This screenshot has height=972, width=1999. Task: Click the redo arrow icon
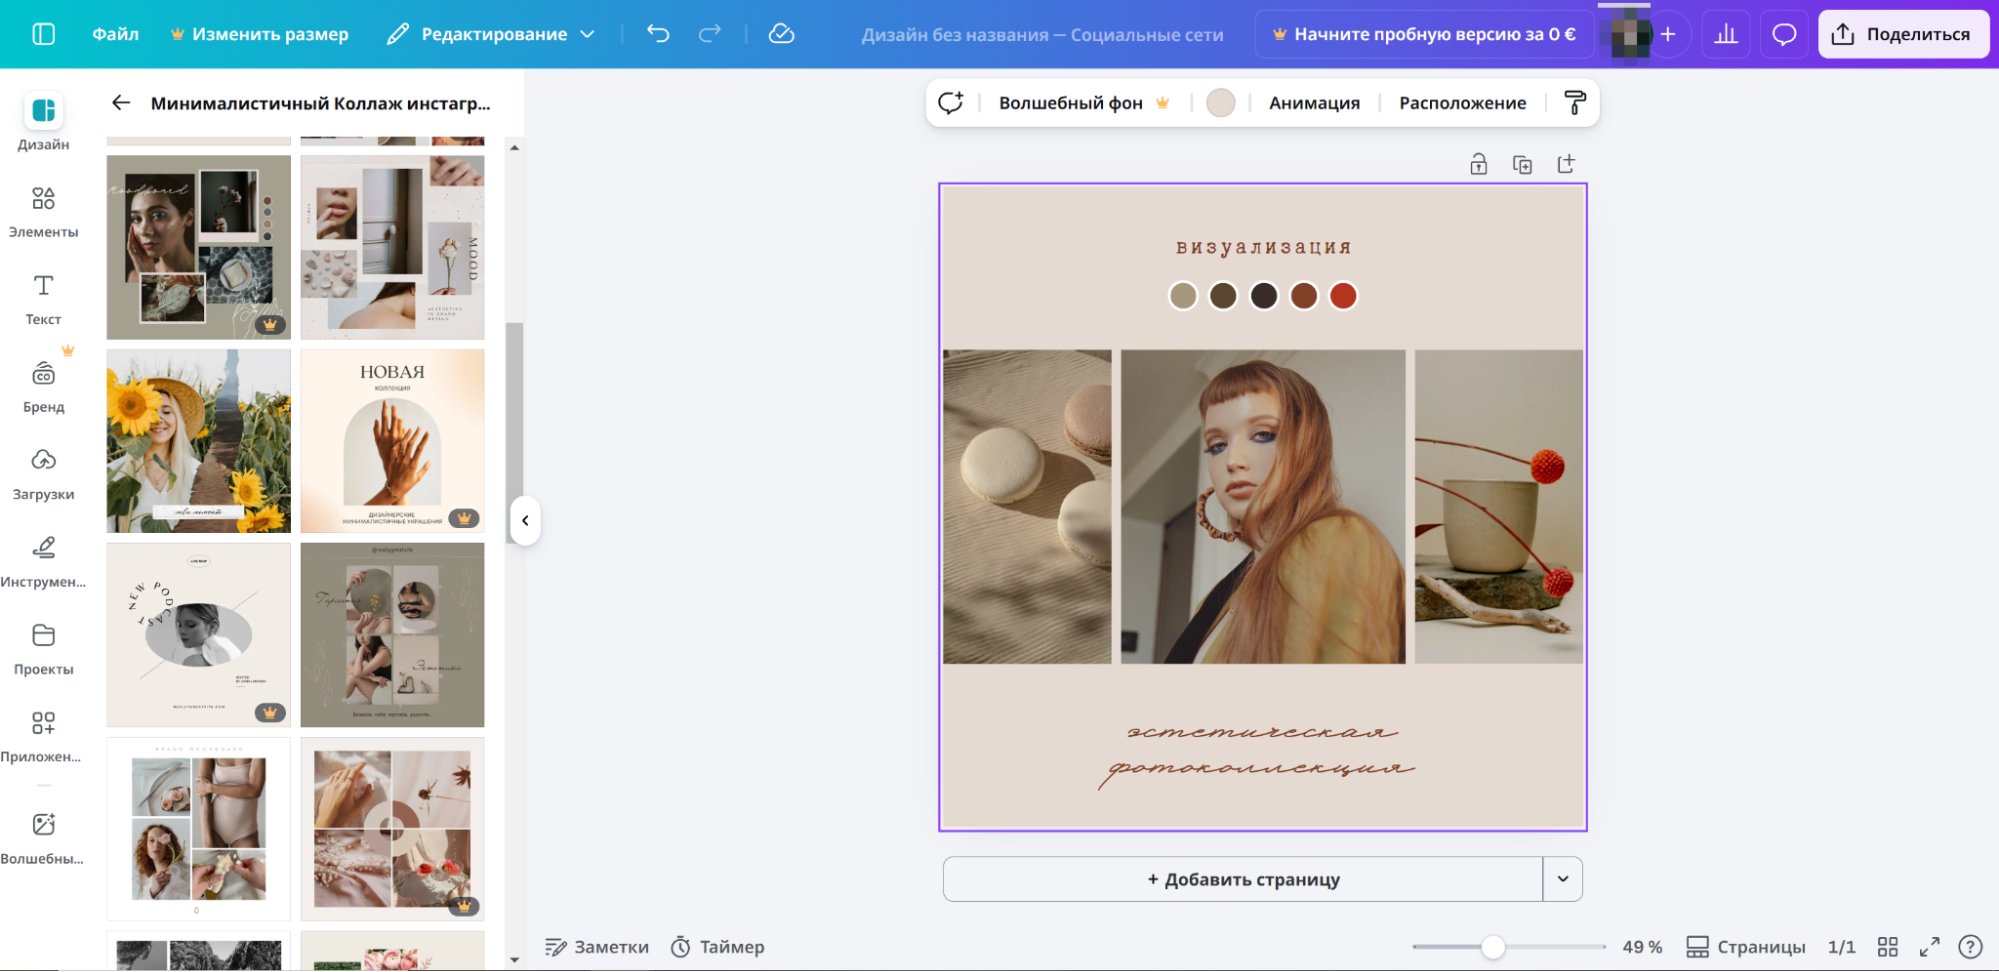pos(710,34)
